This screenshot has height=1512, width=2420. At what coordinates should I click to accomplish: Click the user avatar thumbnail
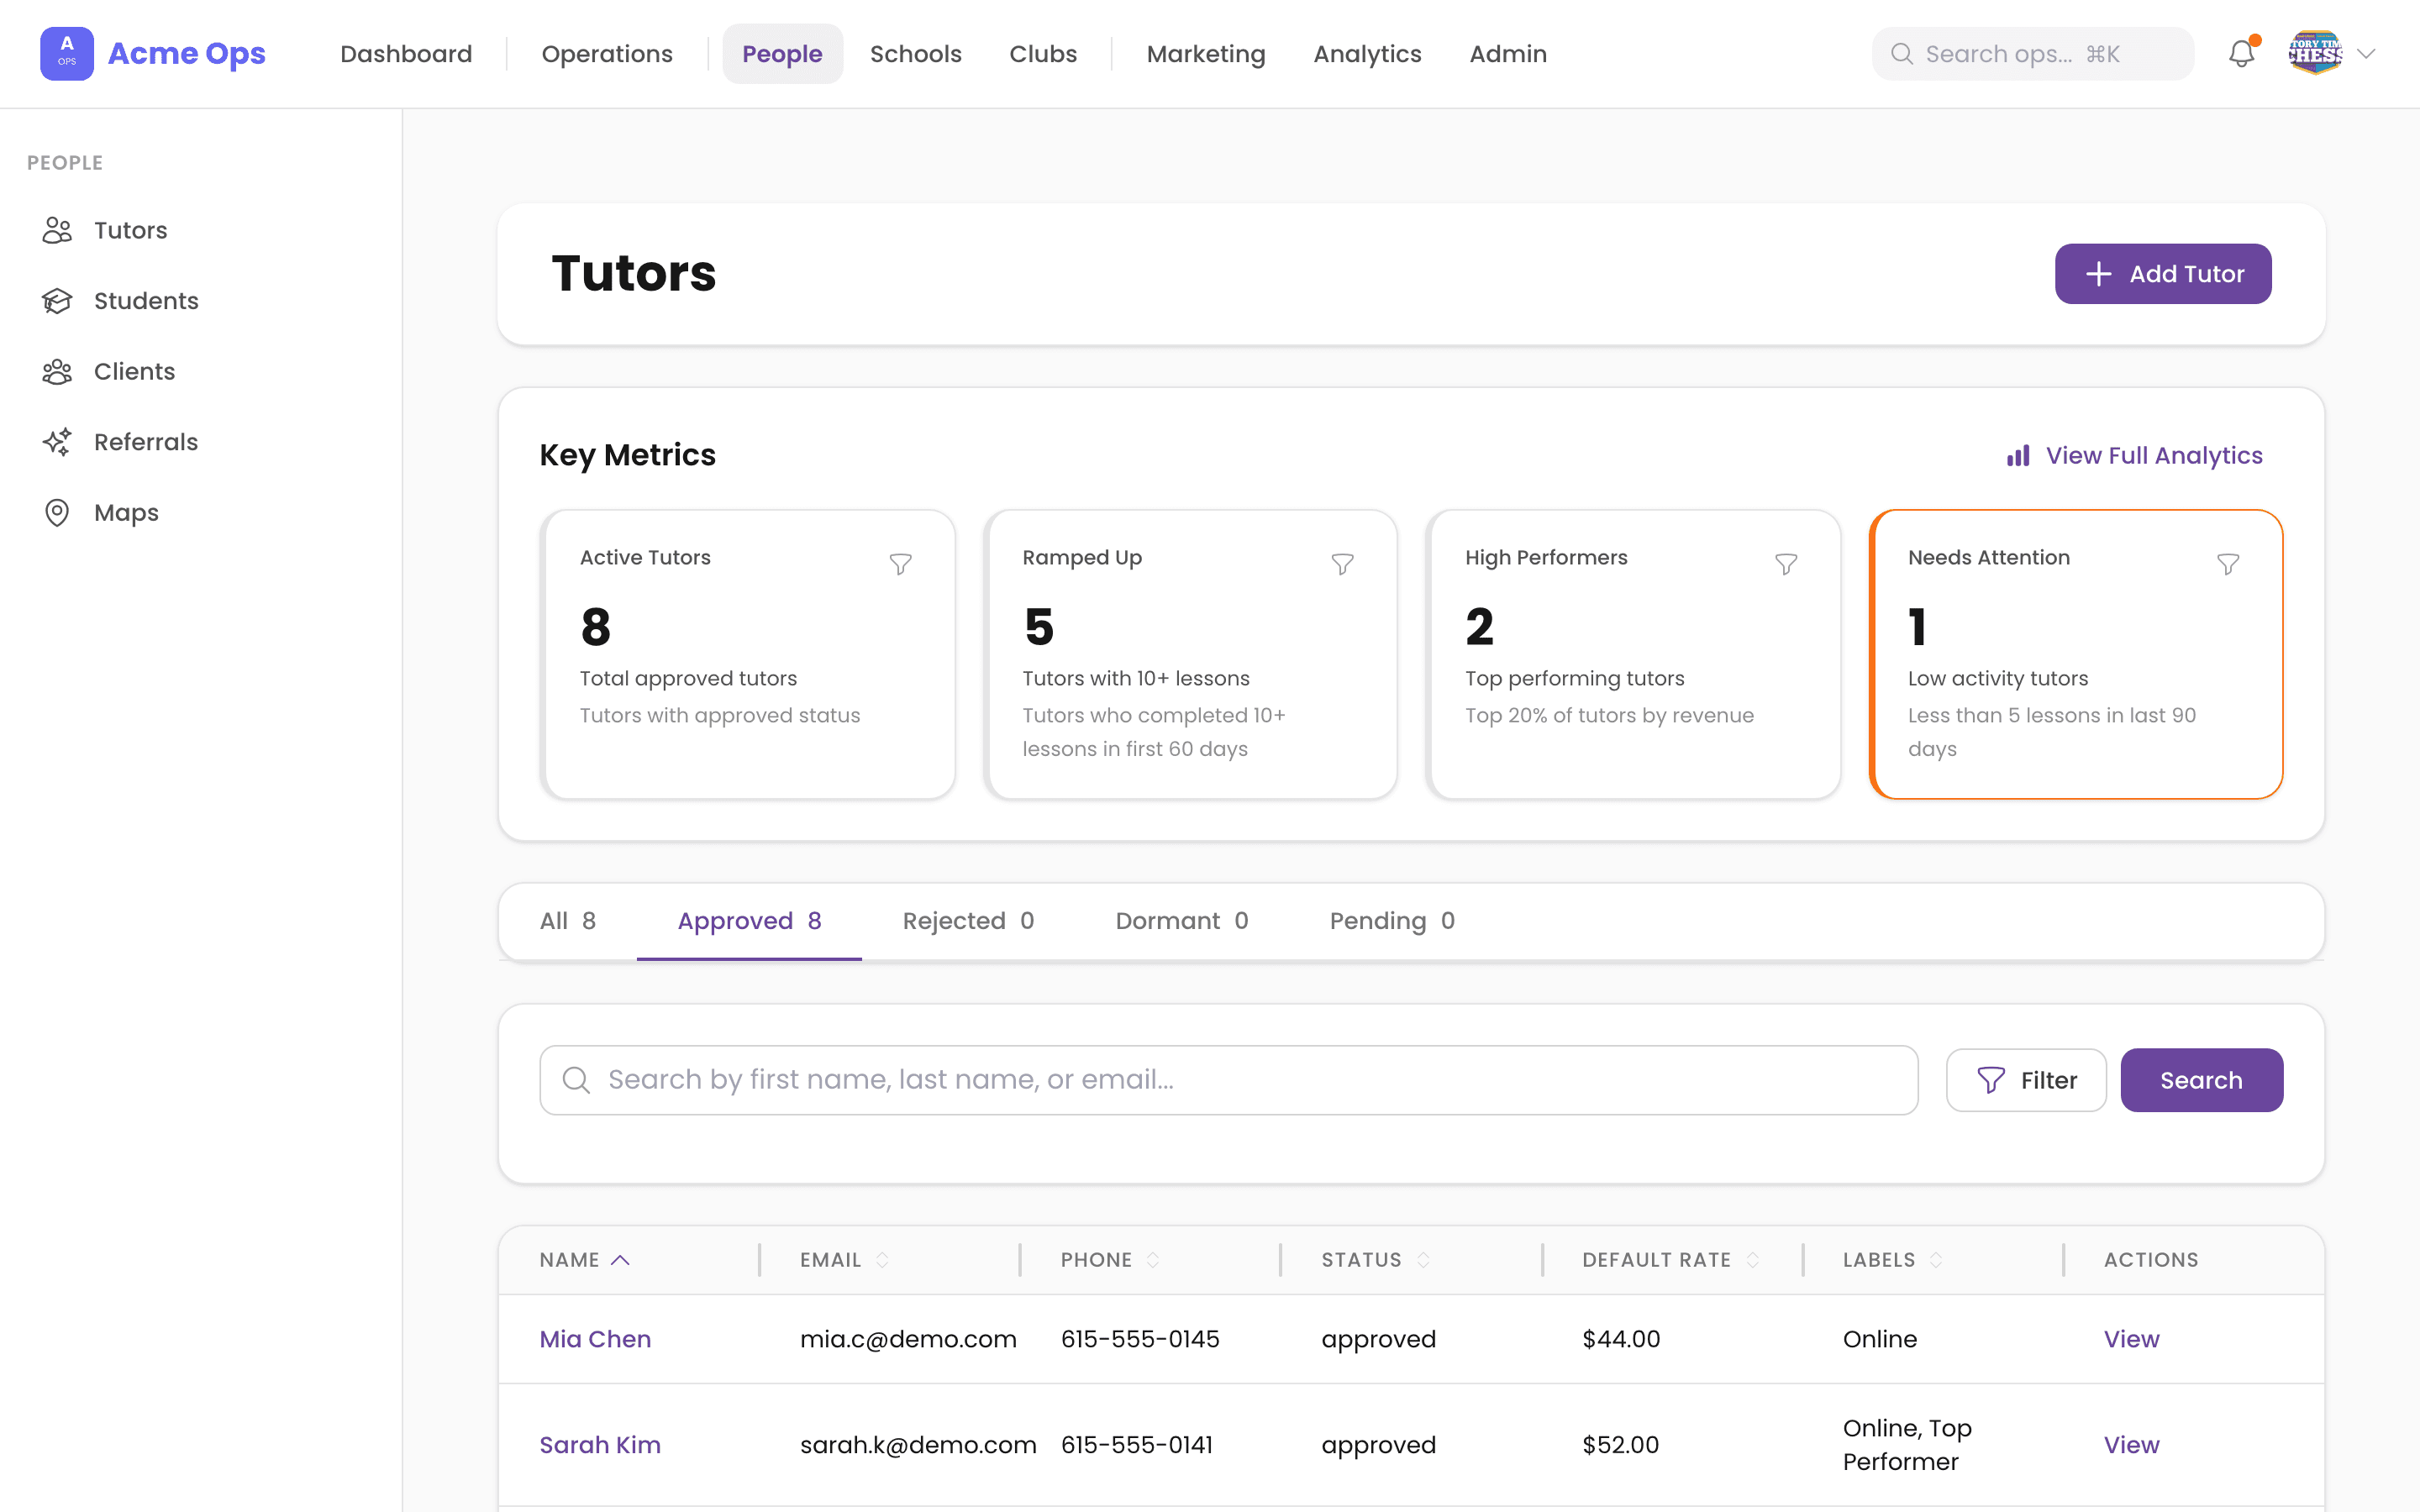[x=2315, y=53]
